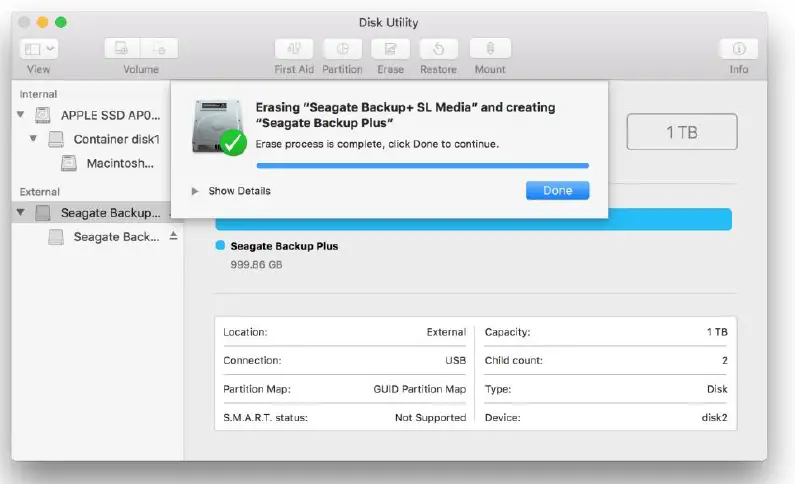Image resolution: width=795 pixels, height=484 pixels.
Task: Click the remove volume toolbar icon
Action: click(159, 49)
